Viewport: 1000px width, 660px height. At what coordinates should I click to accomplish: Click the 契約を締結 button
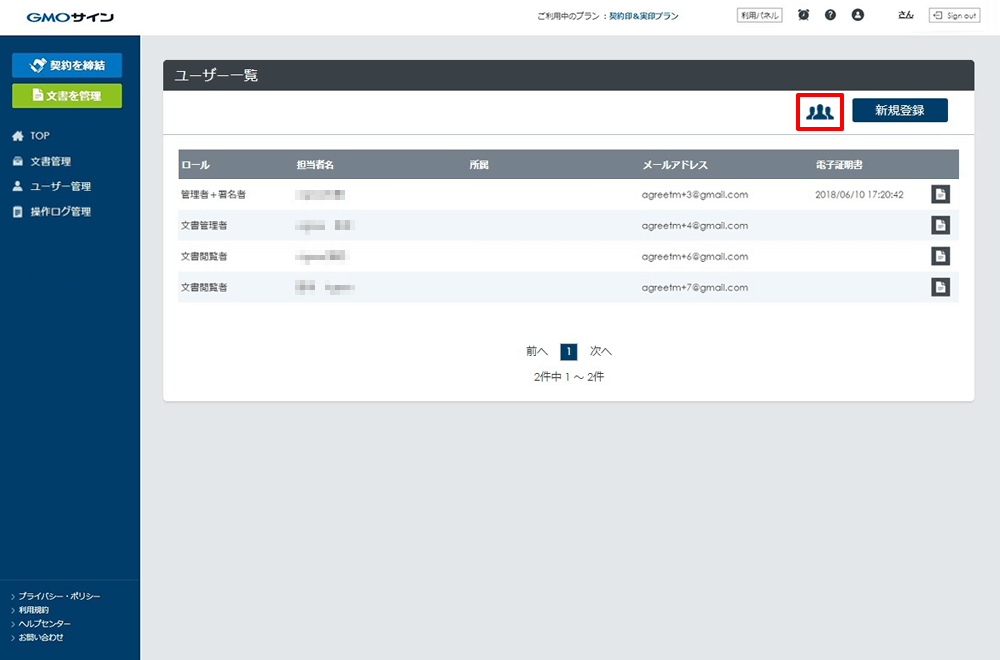tap(67, 65)
